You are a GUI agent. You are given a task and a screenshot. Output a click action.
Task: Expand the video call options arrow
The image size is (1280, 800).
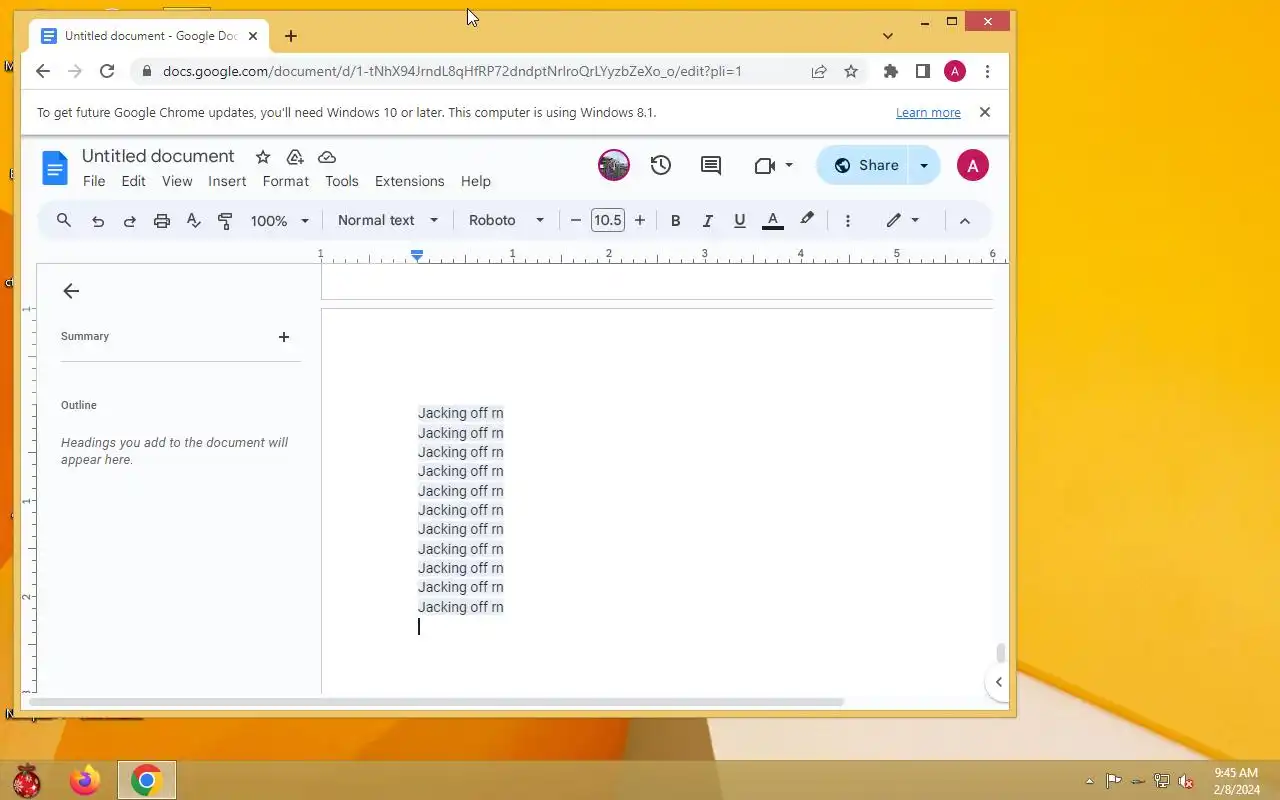tap(789, 165)
